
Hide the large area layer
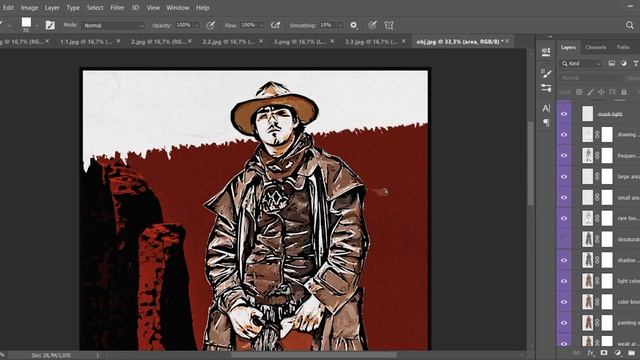(564, 176)
